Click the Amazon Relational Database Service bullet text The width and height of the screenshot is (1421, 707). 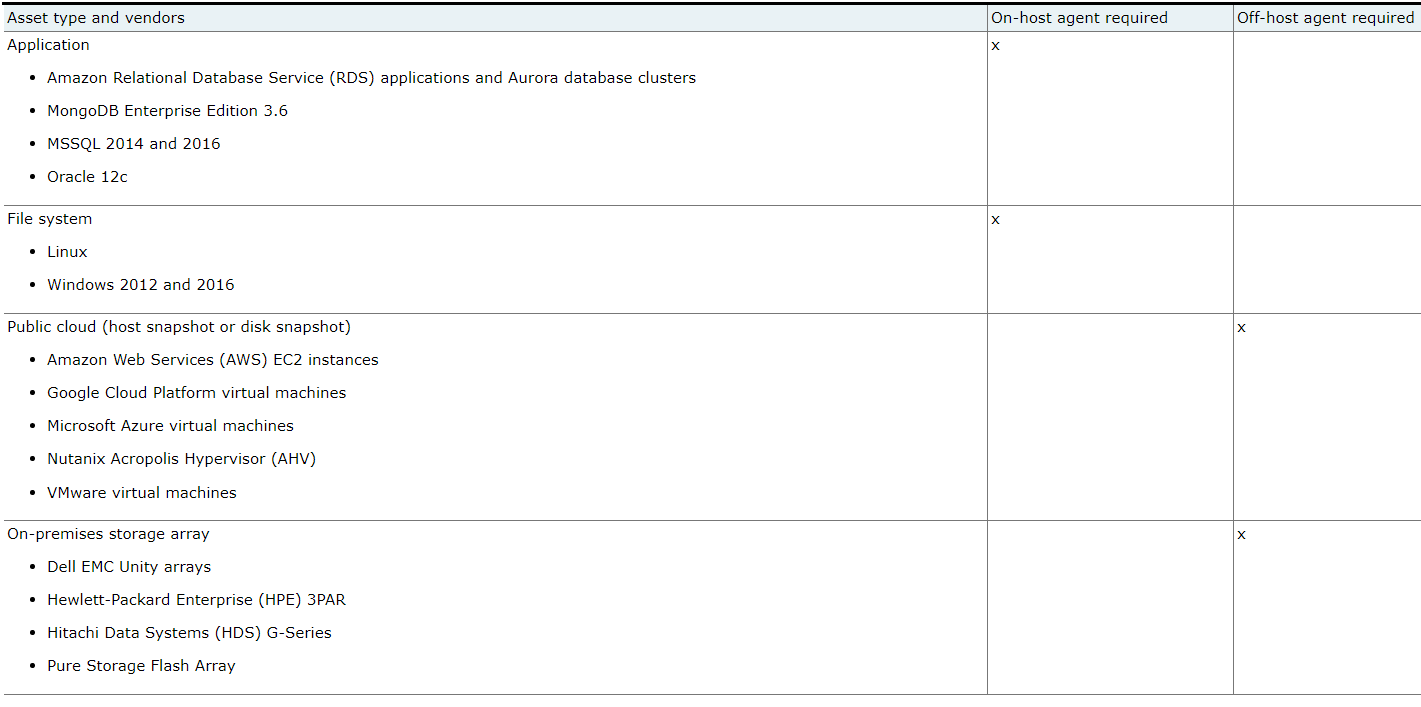[371, 78]
